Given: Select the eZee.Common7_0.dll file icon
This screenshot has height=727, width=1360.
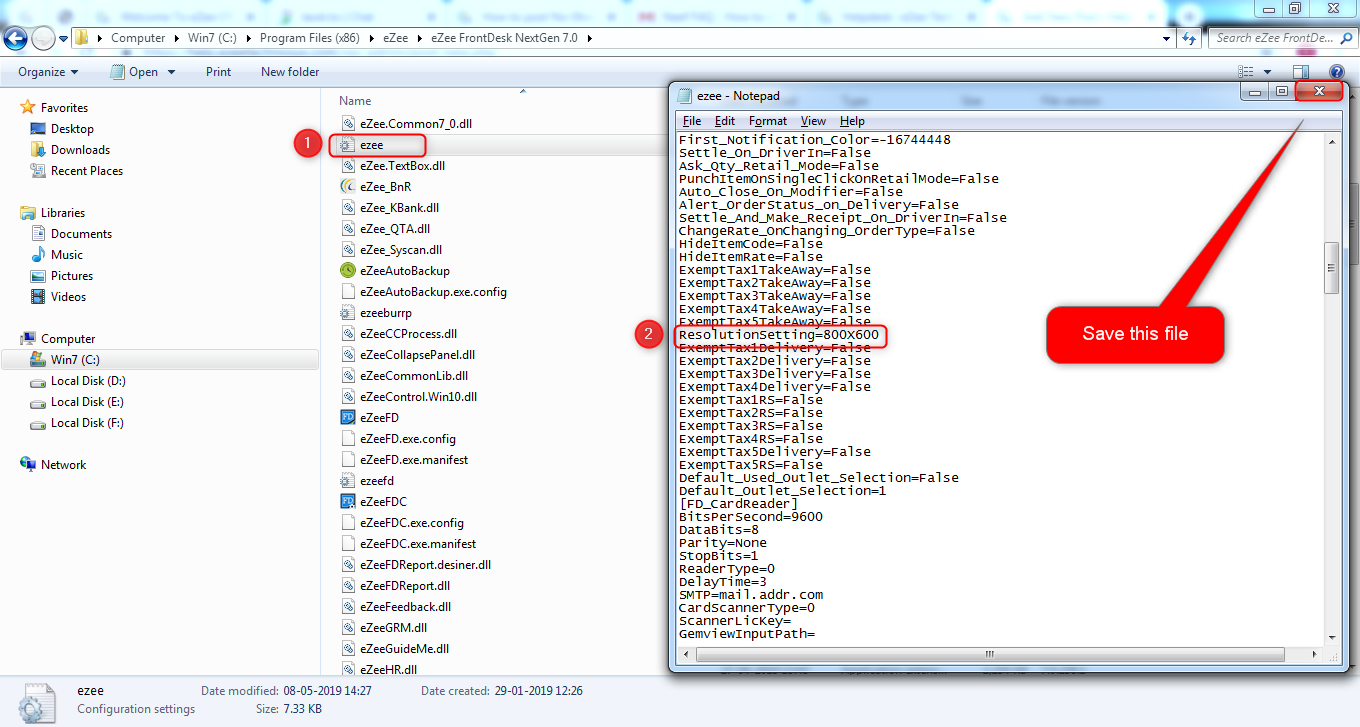Looking at the screenshot, I should coord(348,123).
